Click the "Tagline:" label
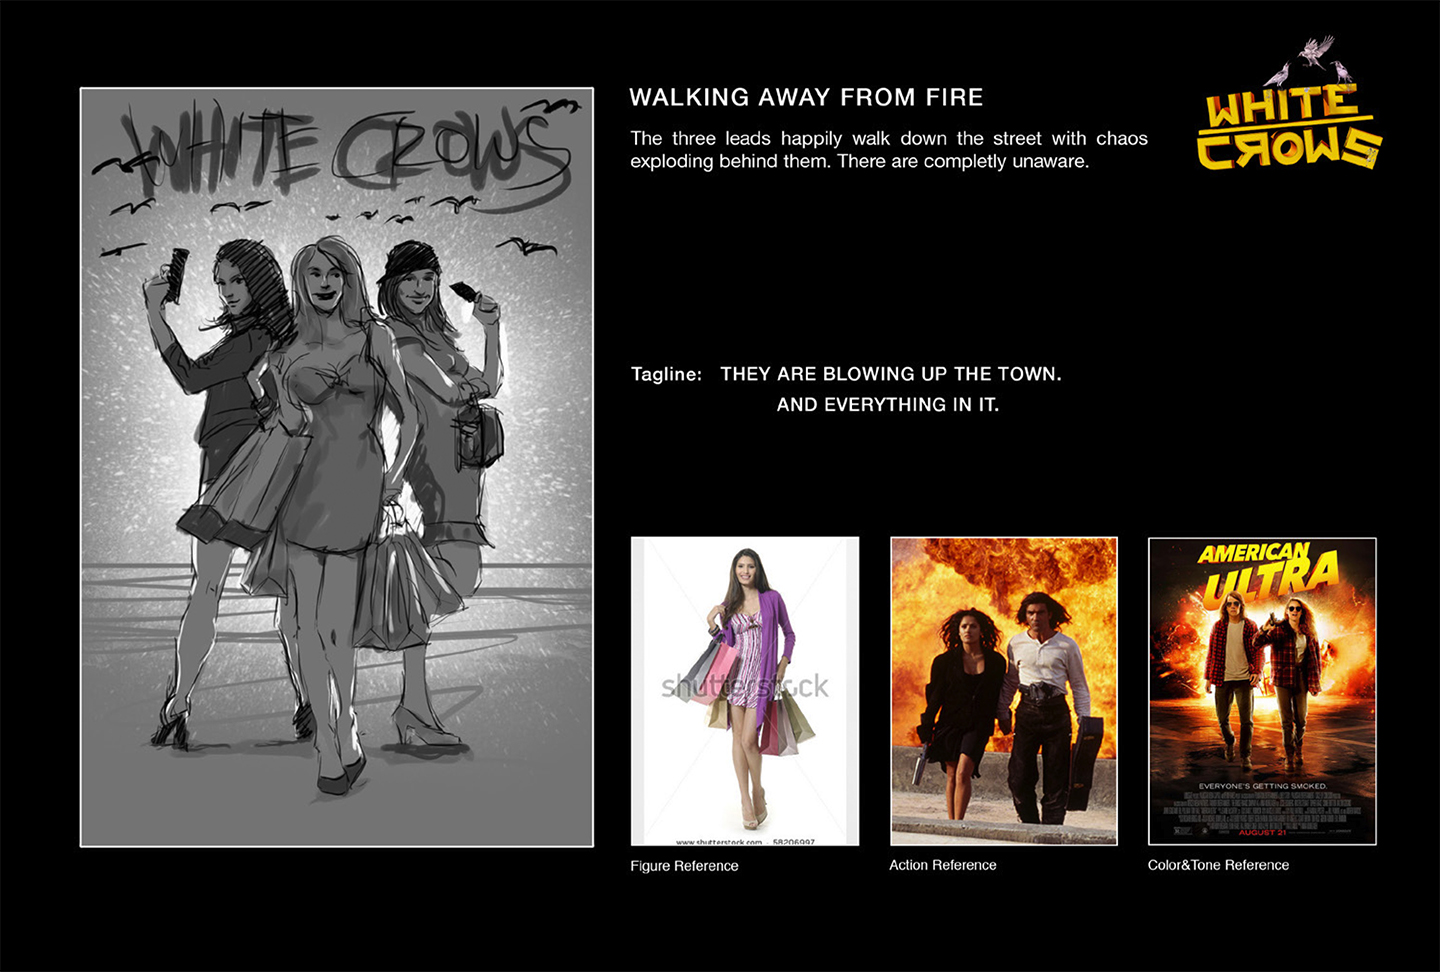This screenshot has width=1440, height=972. click(x=666, y=374)
